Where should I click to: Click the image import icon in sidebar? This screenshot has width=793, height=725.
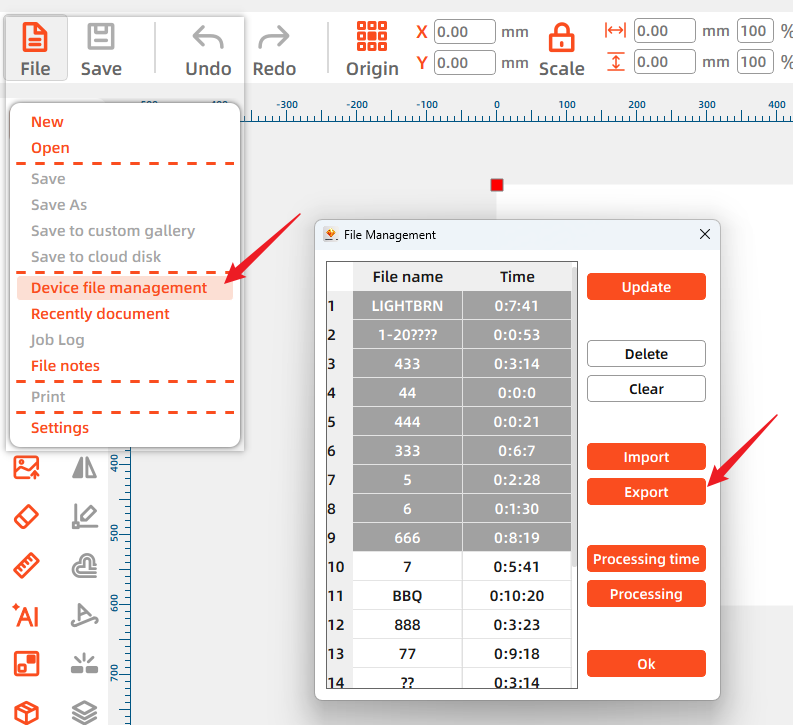(26, 467)
